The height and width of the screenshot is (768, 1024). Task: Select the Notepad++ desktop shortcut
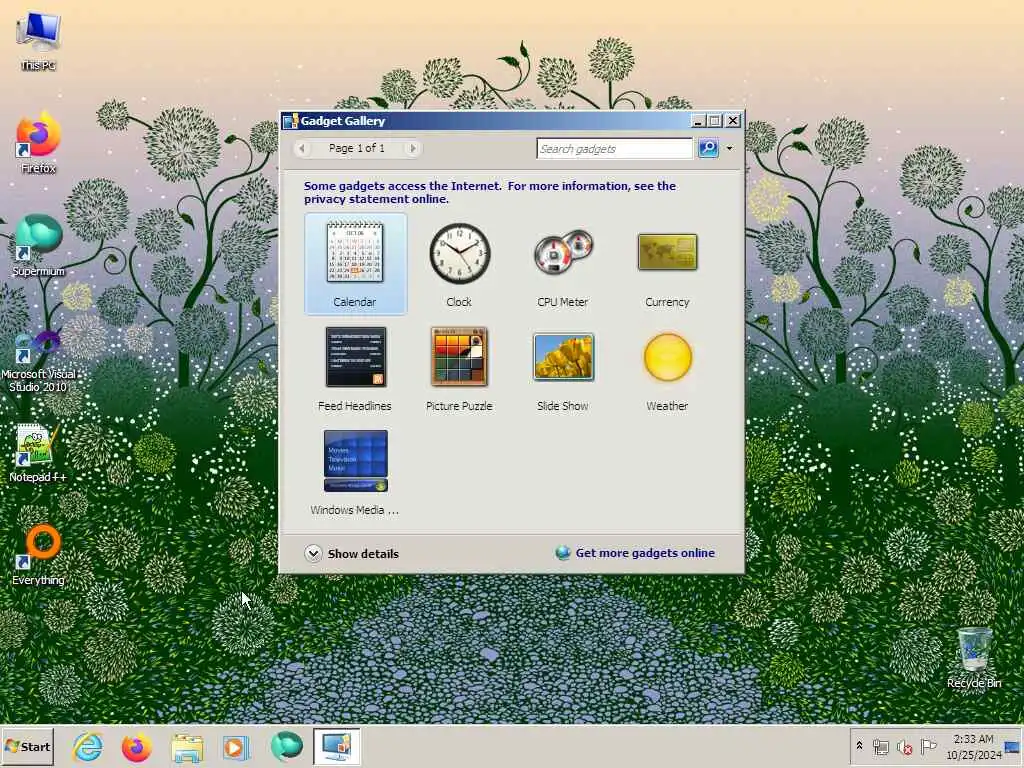38,453
